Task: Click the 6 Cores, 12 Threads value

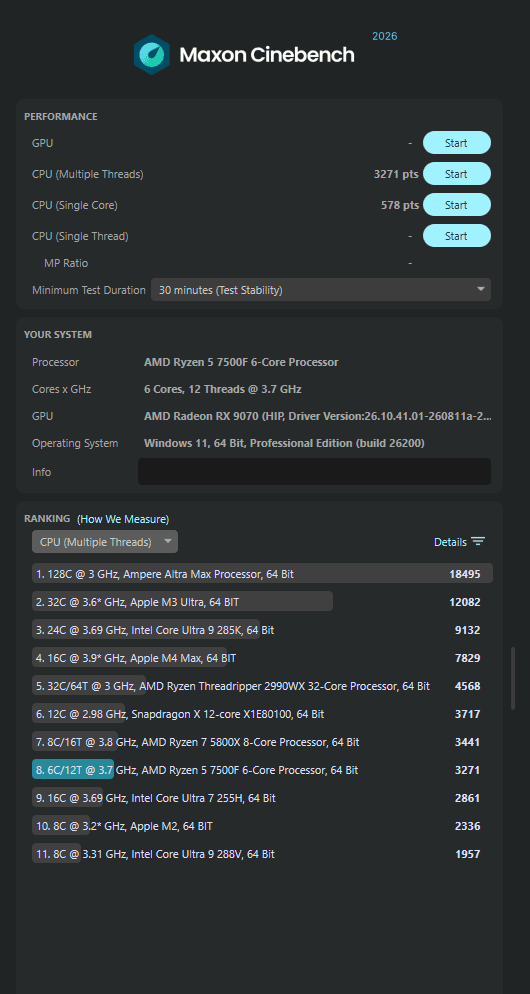Action: (223, 389)
